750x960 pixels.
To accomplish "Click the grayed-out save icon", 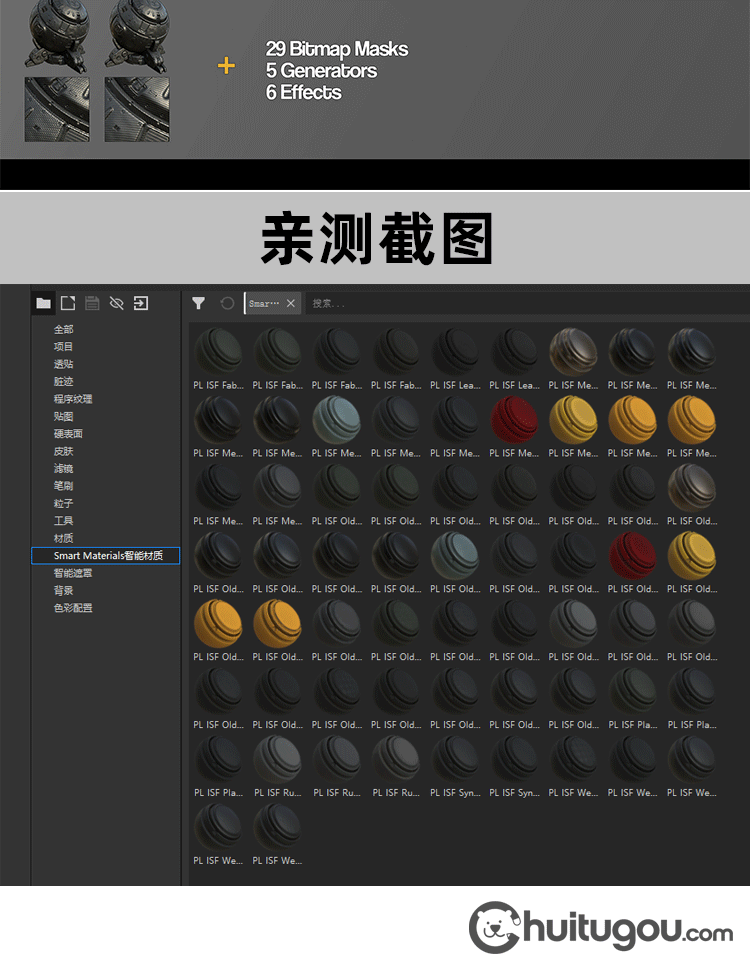I will (92, 303).
